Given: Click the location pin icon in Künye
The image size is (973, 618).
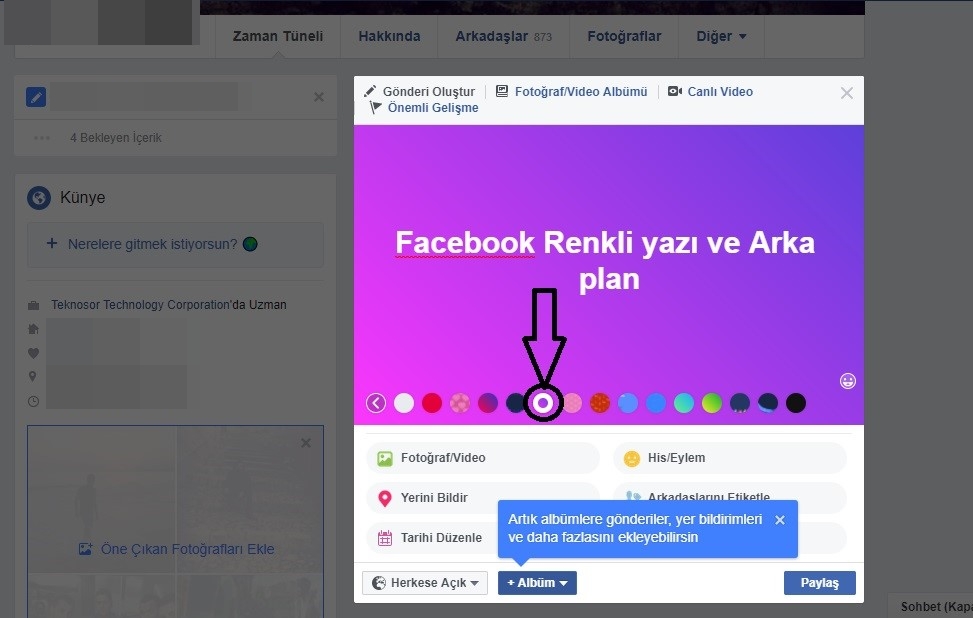Looking at the screenshot, I should click(33, 376).
